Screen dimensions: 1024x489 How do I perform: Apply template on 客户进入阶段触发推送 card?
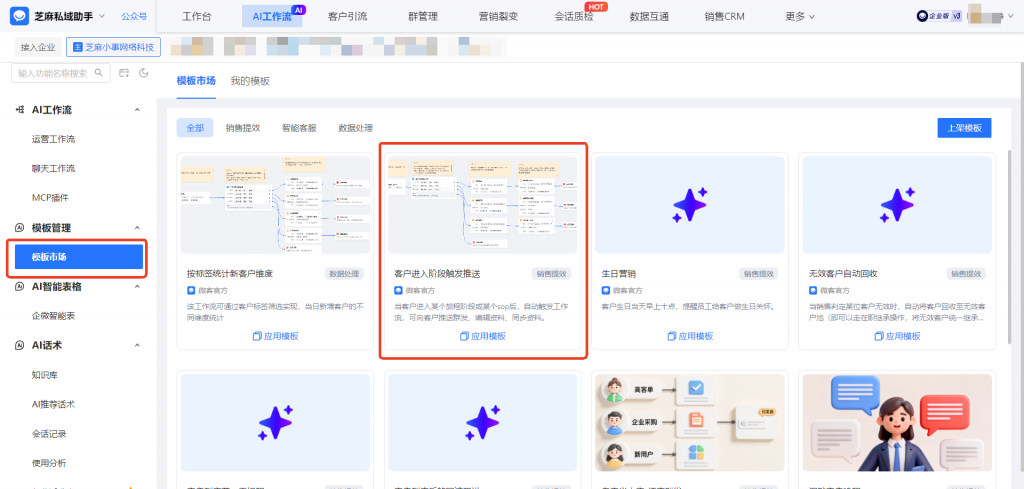coord(483,336)
